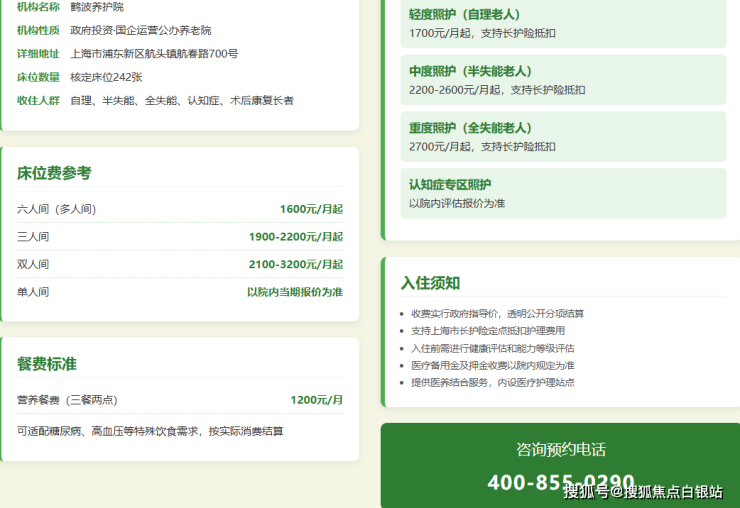Click the price 1900-2200元/月起
740x508 pixels.
pos(296,237)
